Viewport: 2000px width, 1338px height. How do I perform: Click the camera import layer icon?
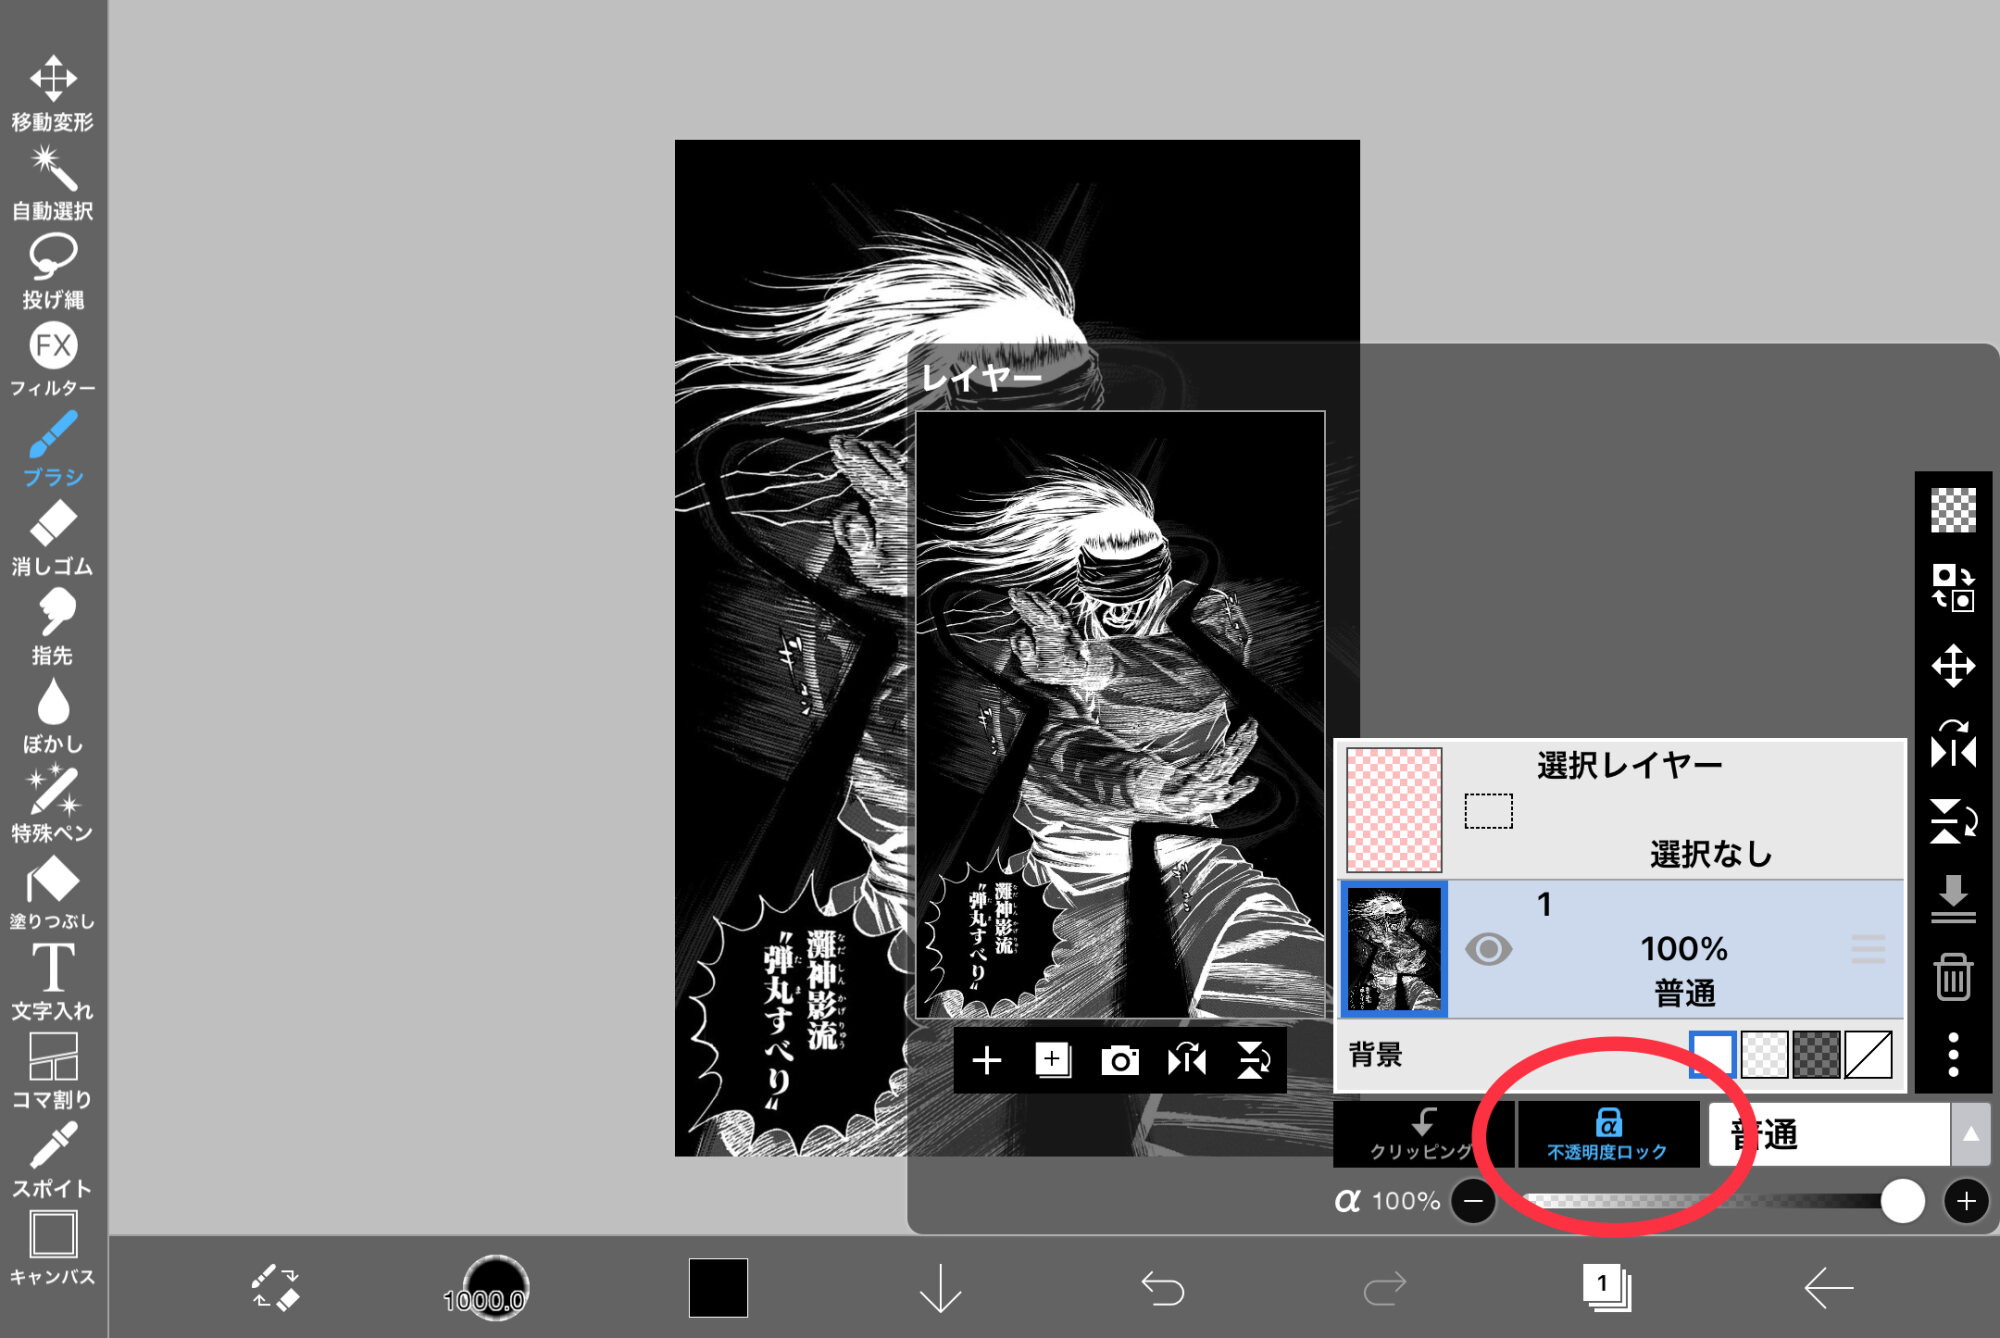[1119, 1061]
